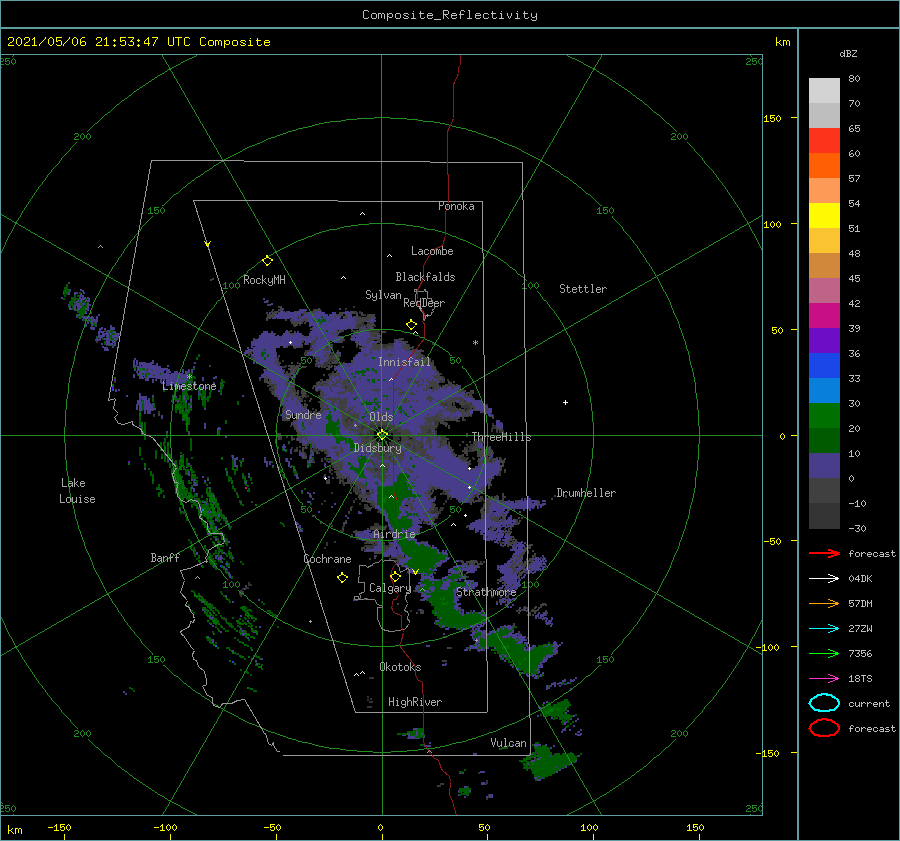Click the Cochrane label
The image size is (900, 841).
coord(327,559)
